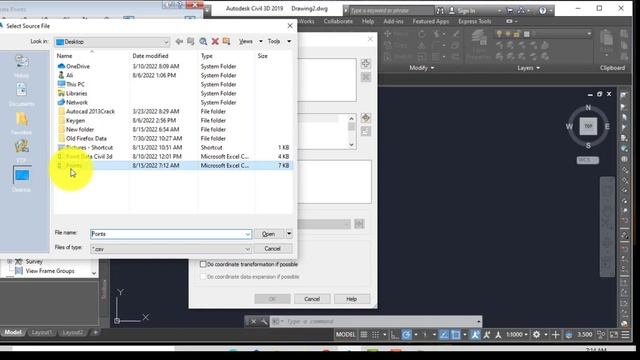Open FTP in the places sidebar

pyautogui.click(x=21, y=150)
